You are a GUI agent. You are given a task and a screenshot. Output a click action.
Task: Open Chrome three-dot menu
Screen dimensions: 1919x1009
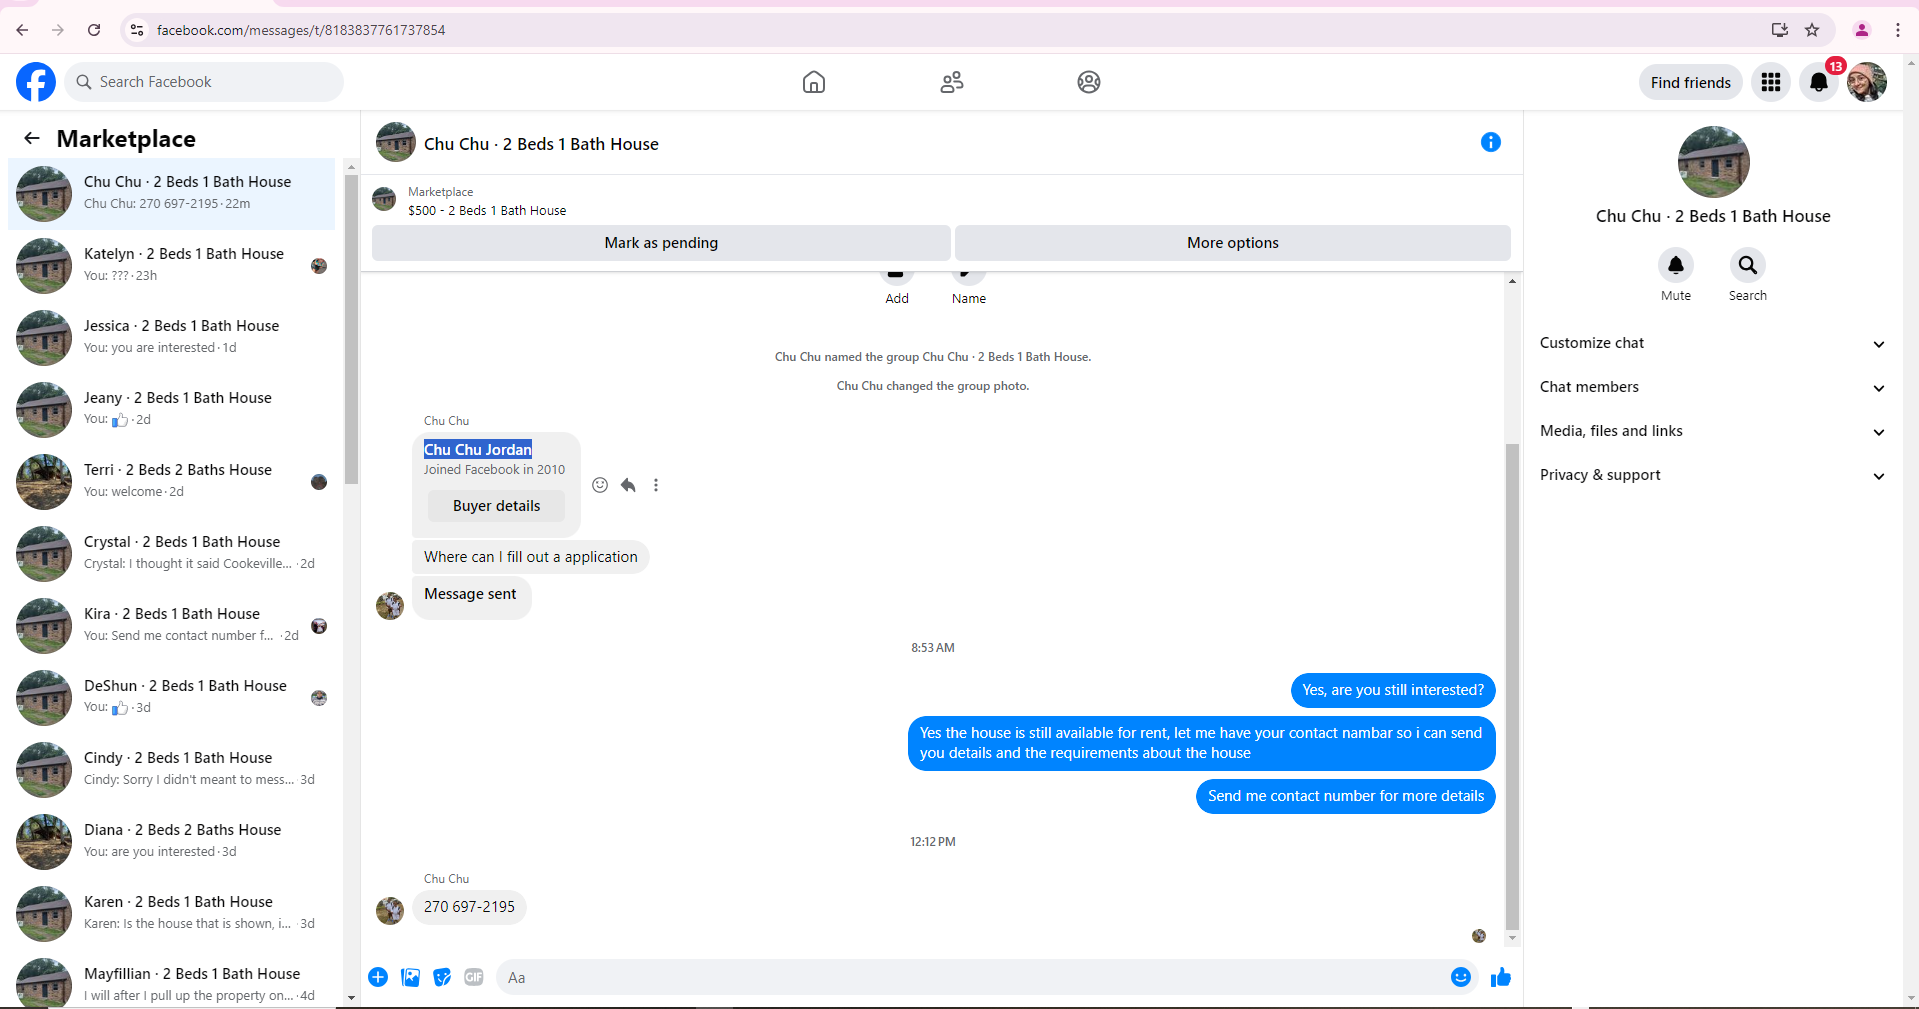click(x=1898, y=30)
